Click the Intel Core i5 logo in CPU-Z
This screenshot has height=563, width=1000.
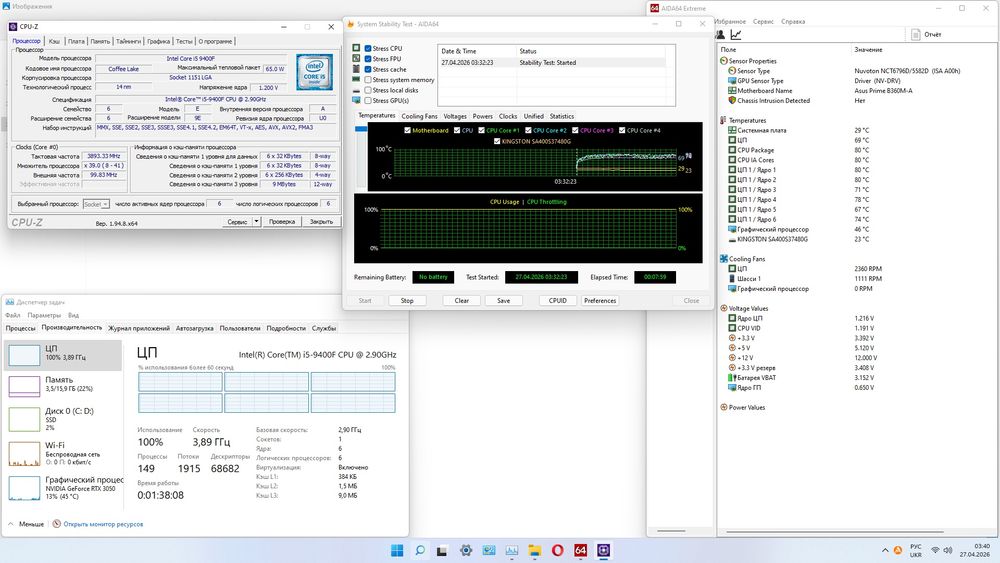(314, 72)
